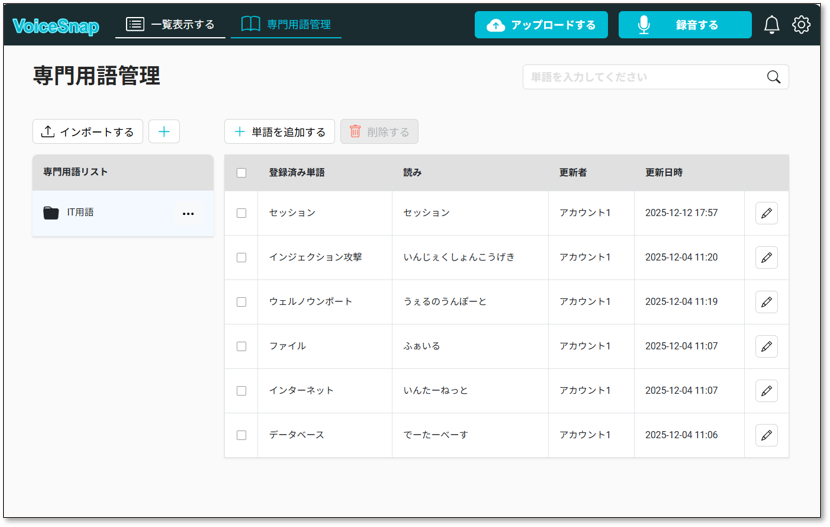Edit the データベース entry via the pencil icon
Screen dimensions: 830x527
766,435
